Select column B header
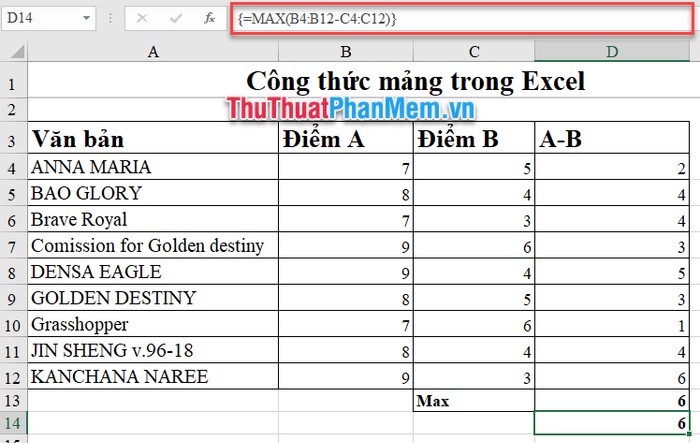This screenshot has height=443, width=700. click(345, 51)
